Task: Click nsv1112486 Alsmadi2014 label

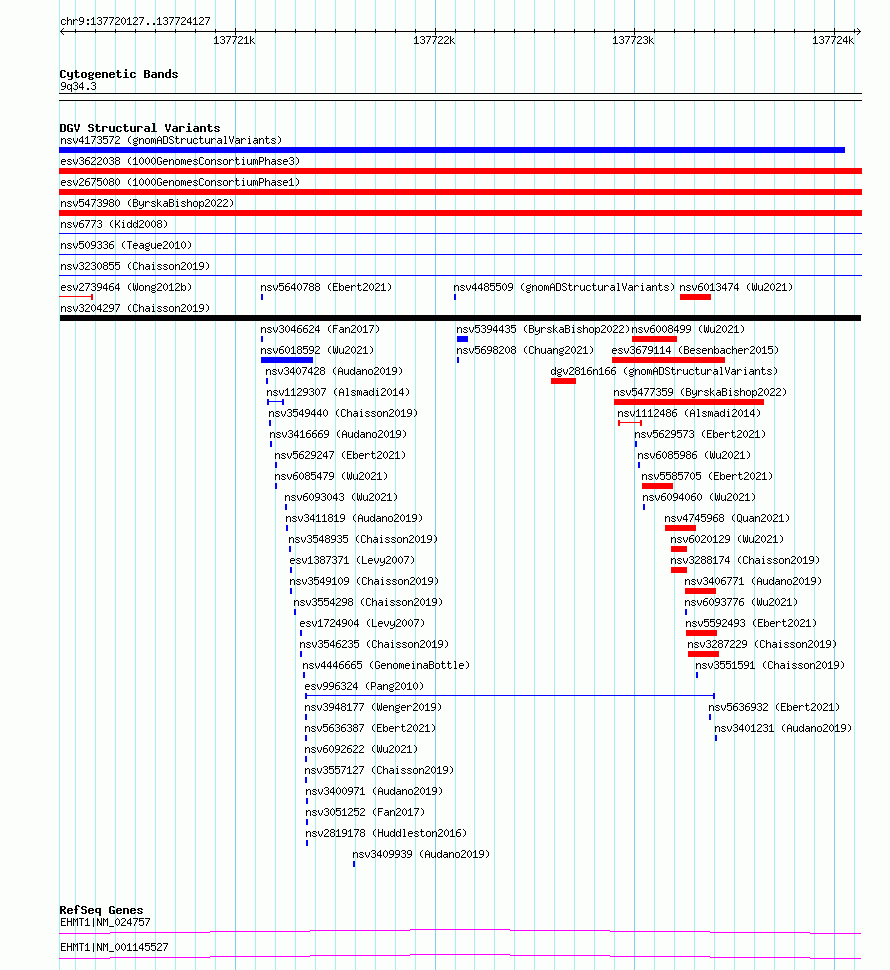Action: point(689,414)
